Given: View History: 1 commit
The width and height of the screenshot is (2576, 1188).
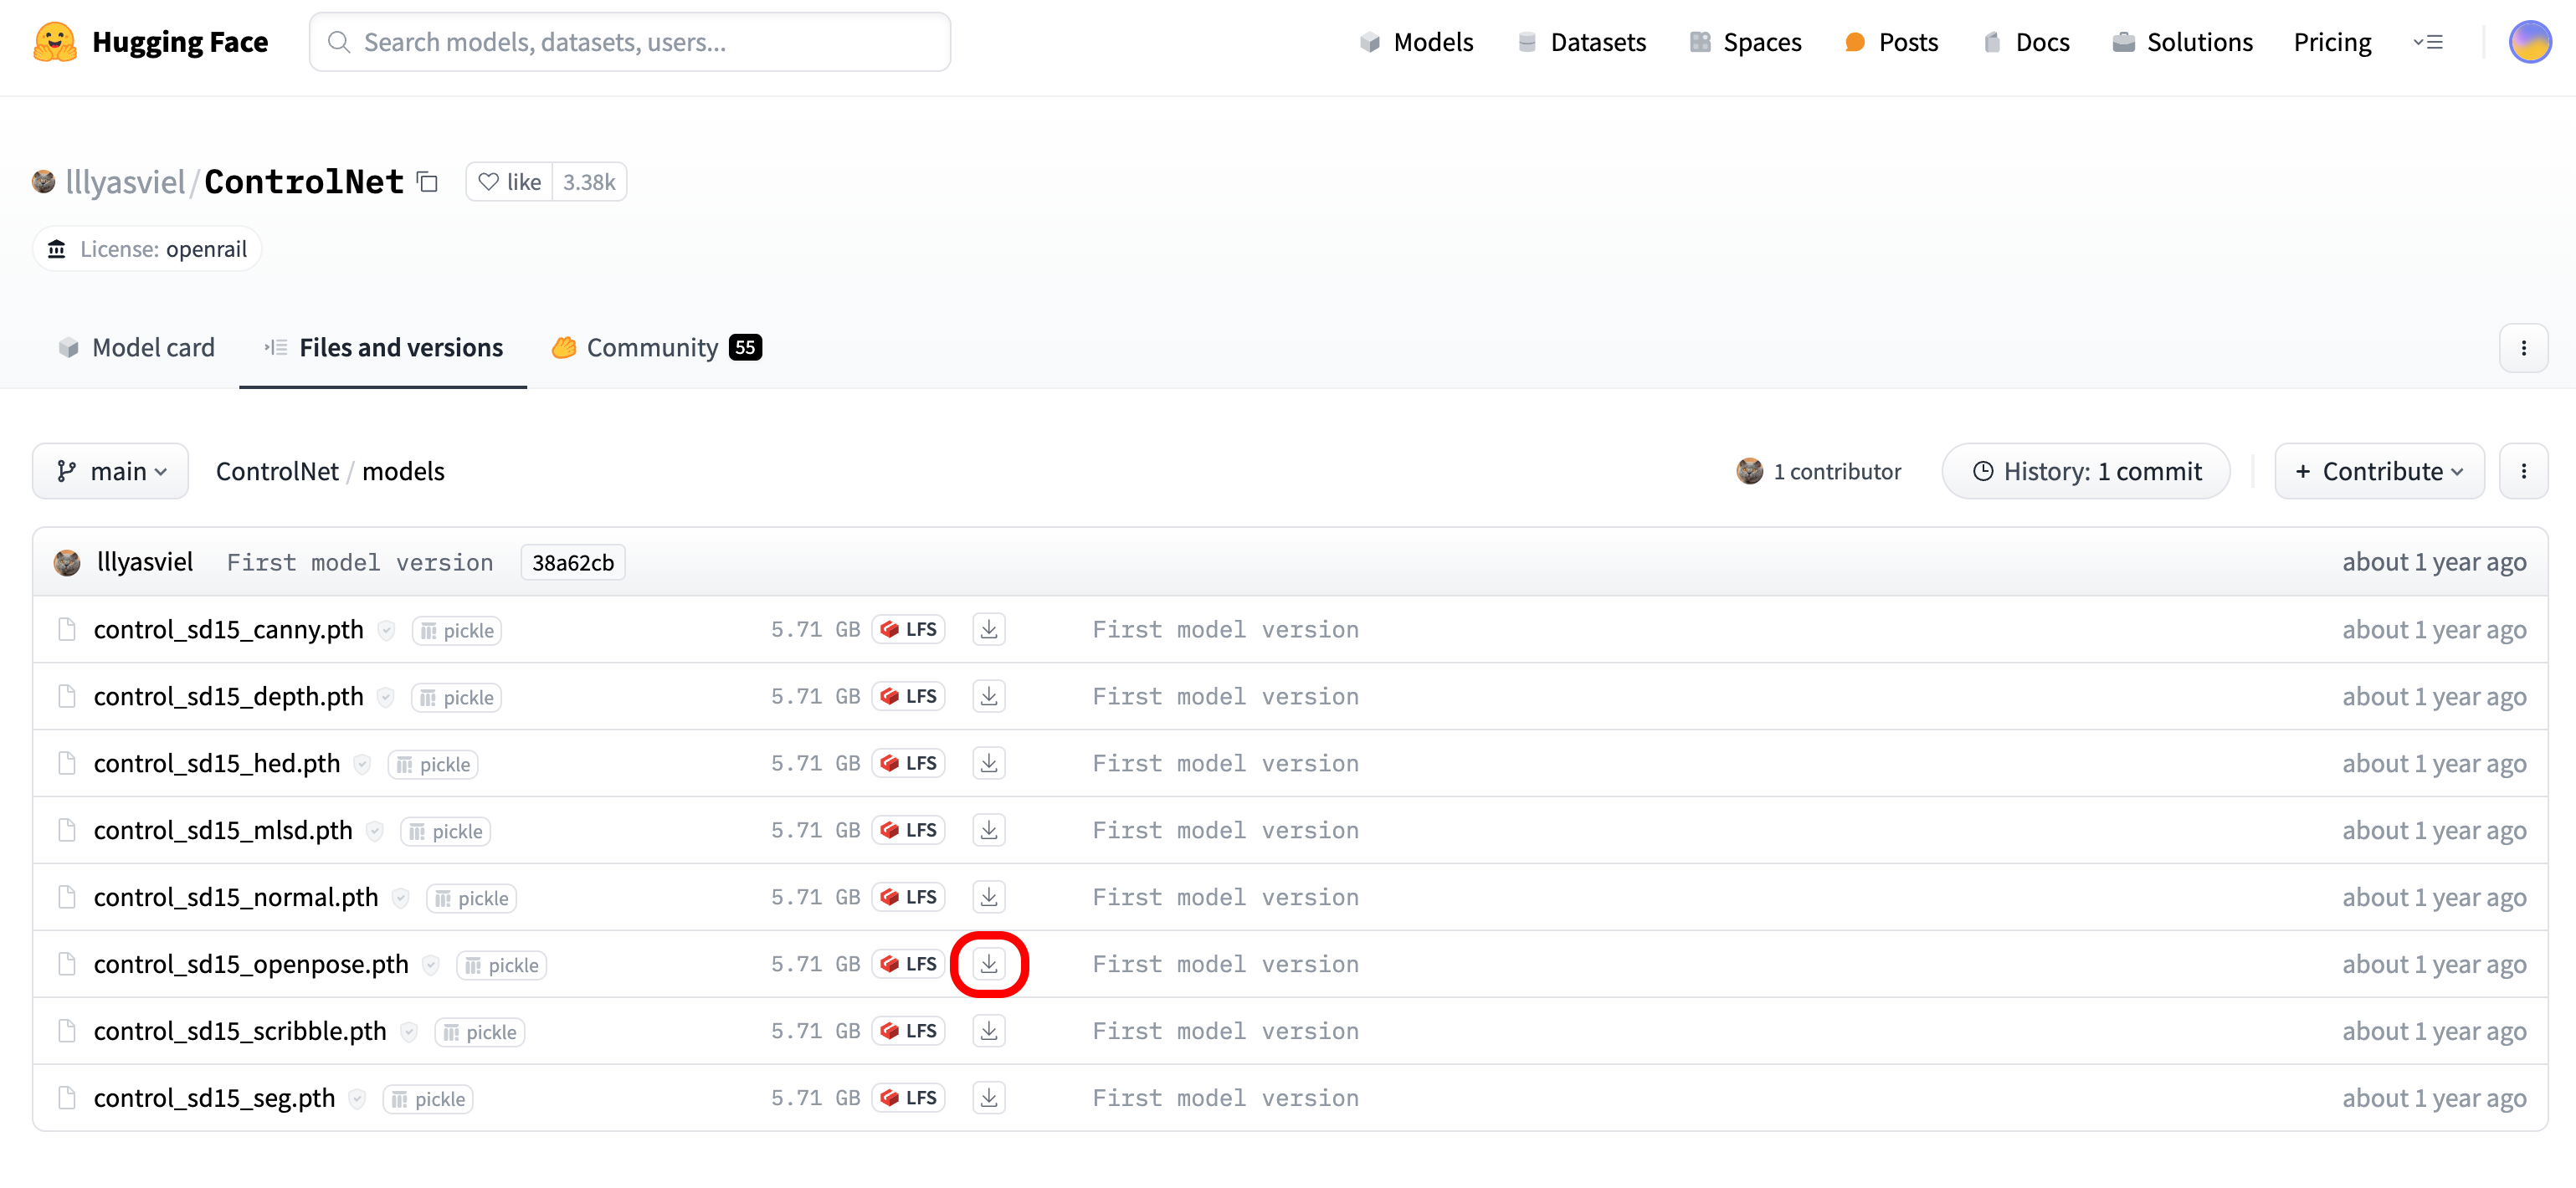Looking at the screenshot, I should (2085, 471).
